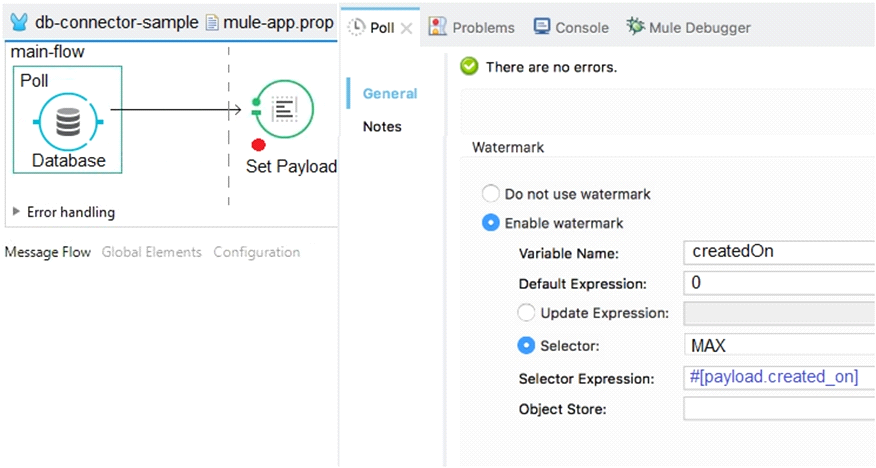Viewport: 876px width, 468px height.
Task: Click the Object Store field
Action: [x=779, y=408]
